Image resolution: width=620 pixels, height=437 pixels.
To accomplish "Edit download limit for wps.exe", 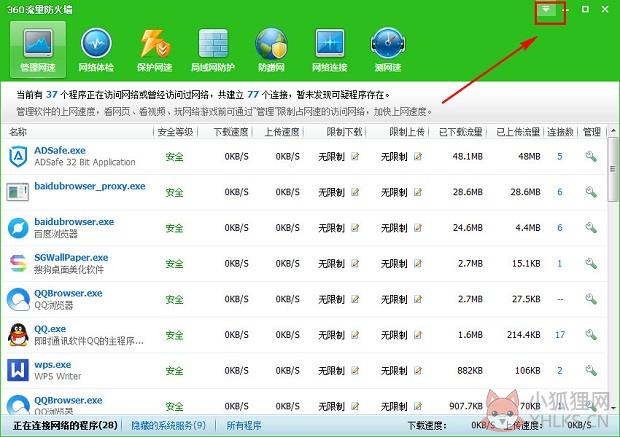I will coord(355,371).
